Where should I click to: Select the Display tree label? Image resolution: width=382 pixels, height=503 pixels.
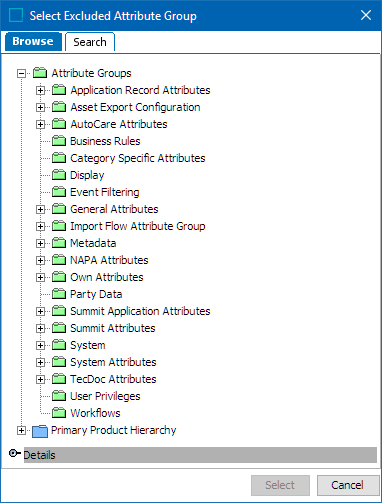point(87,175)
